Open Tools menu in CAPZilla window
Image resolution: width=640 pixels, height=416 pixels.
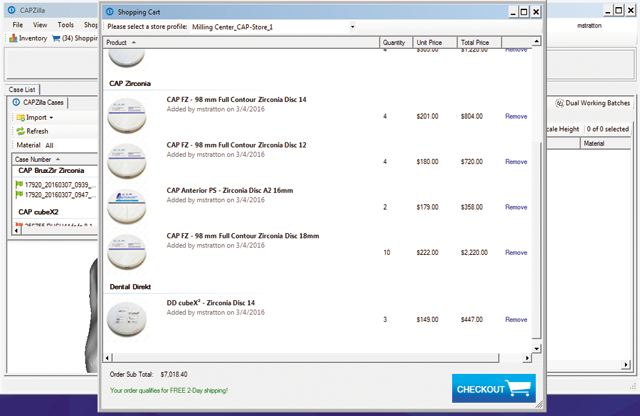pyautogui.click(x=65, y=25)
